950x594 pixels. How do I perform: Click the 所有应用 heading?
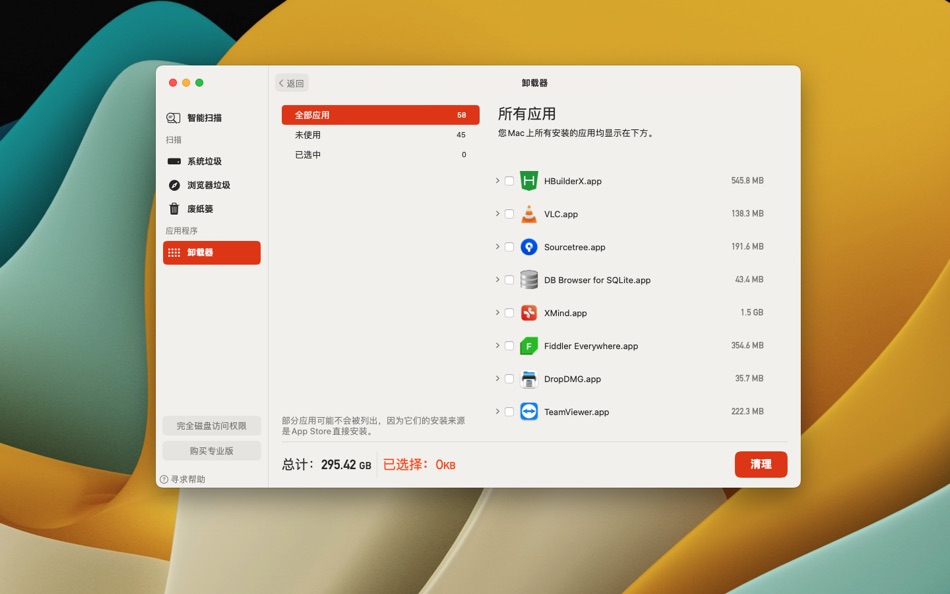[526, 114]
